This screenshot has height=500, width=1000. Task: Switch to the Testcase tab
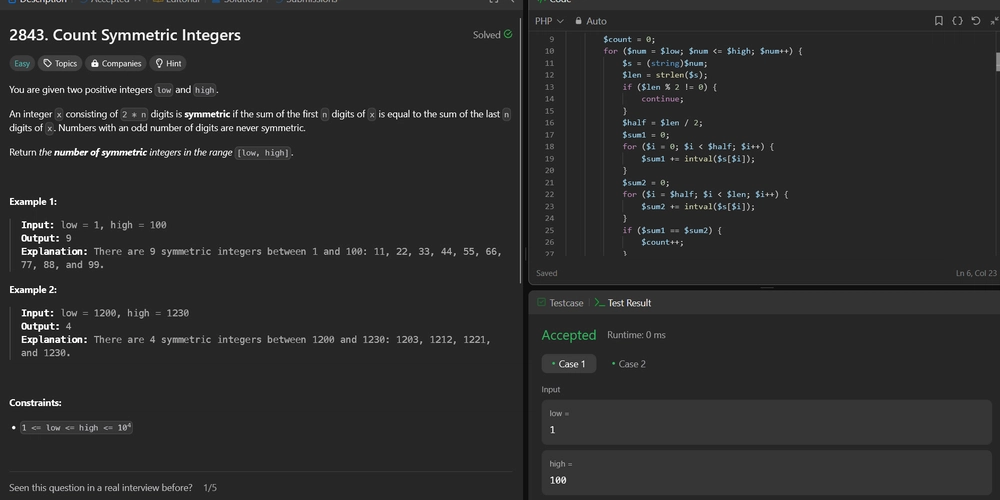(x=560, y=303)
